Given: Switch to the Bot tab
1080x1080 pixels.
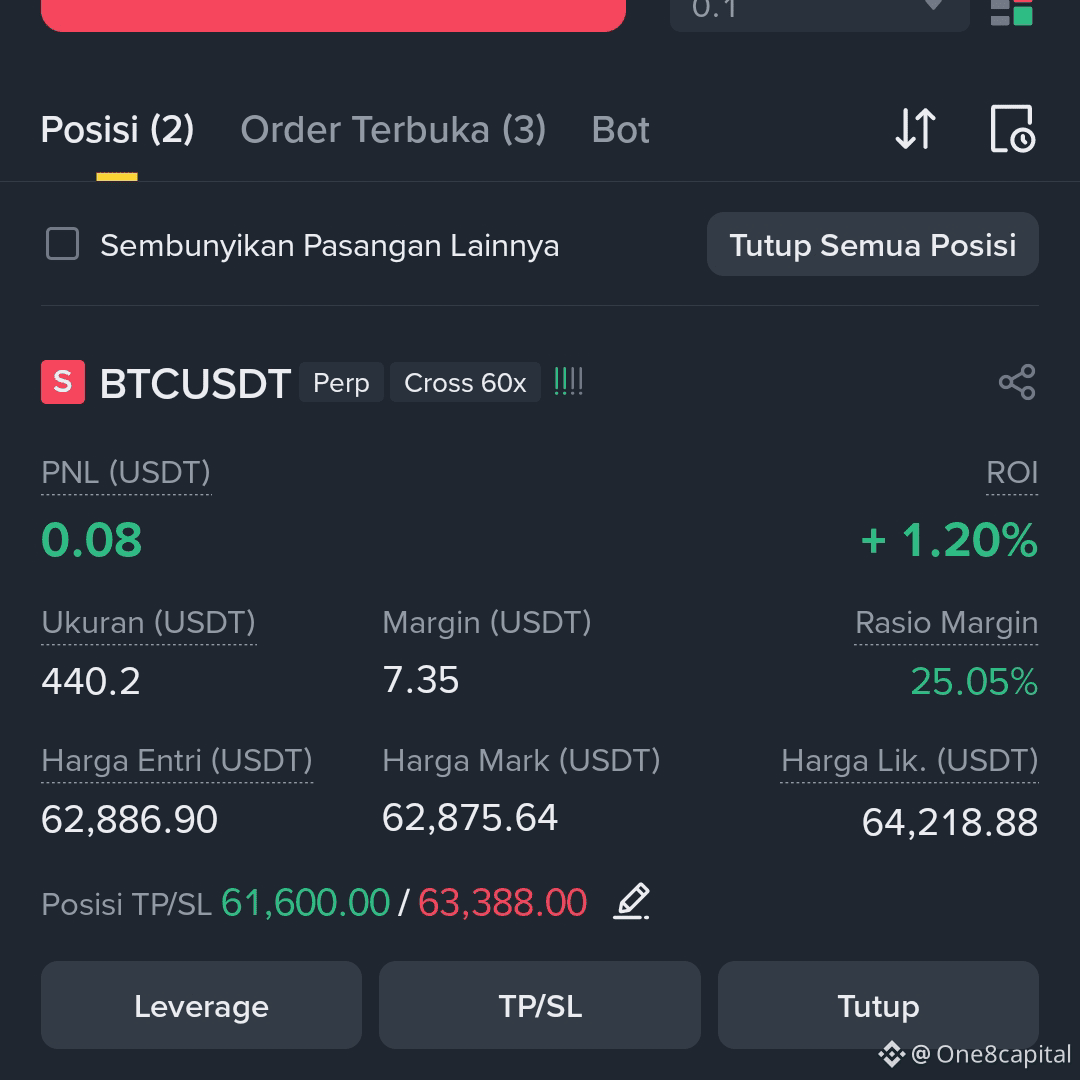Looking at the screenshot, I should click(x=620, y=129).
